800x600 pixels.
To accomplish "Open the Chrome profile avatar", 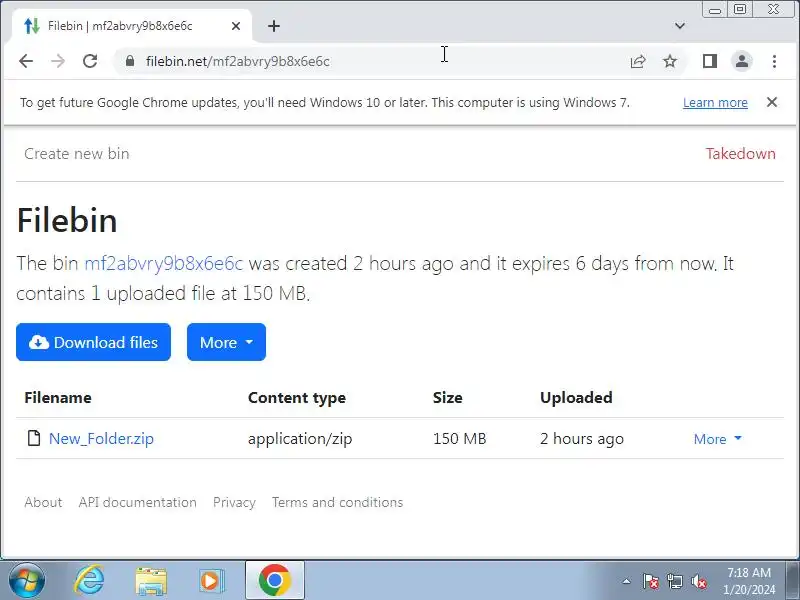I will click(x=742, y=61).
